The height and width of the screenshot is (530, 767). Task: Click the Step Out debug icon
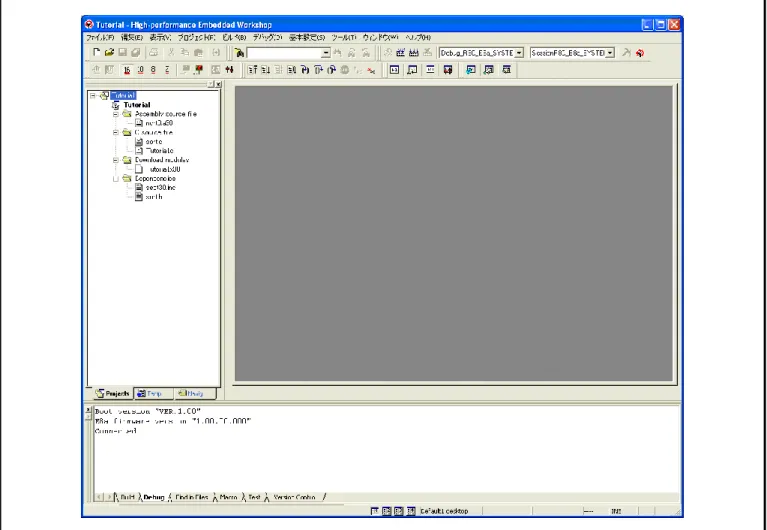[x=332, y=70]
